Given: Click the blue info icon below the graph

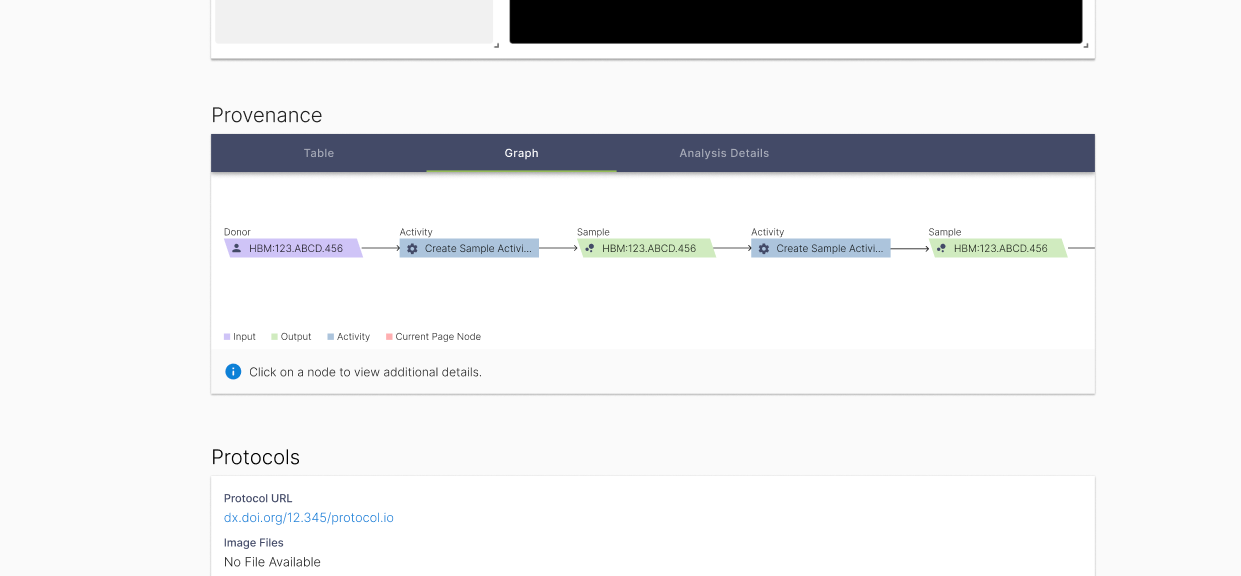Looking at the screenshot, I should tap(232, 371).
